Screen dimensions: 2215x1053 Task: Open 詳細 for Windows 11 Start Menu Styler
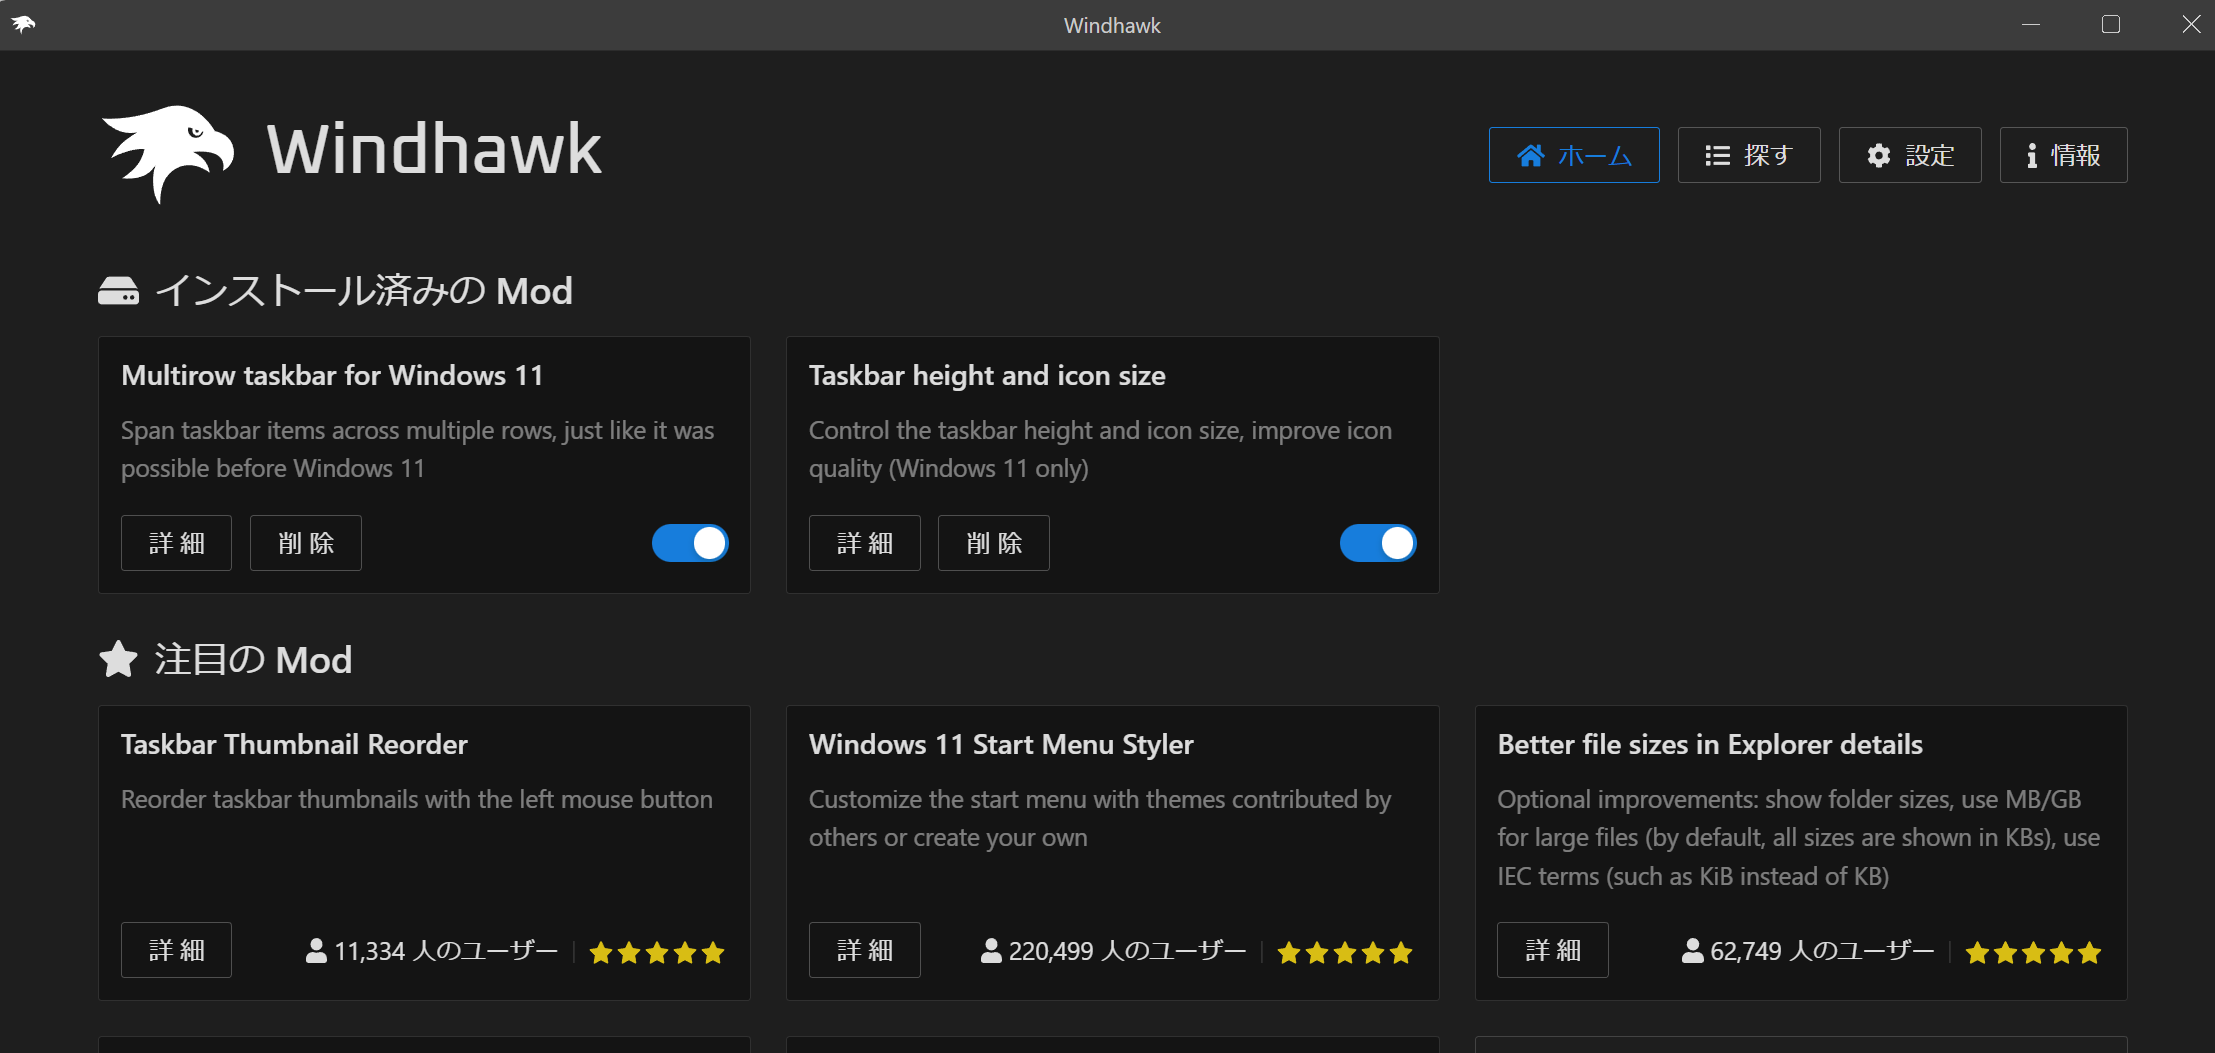coord(864,950)
